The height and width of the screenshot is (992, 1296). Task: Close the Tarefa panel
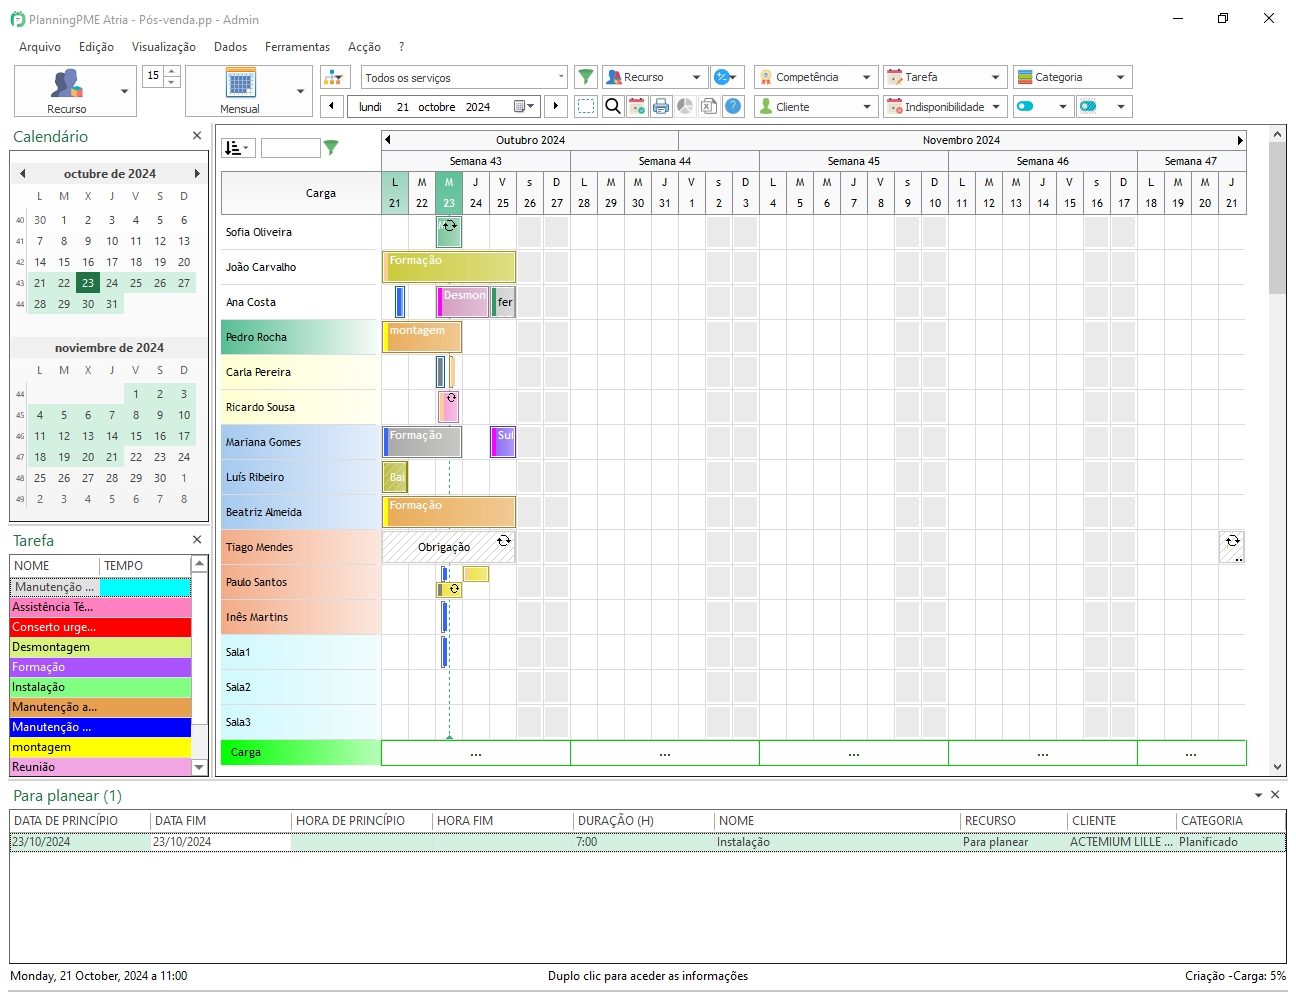coord(197,540)
